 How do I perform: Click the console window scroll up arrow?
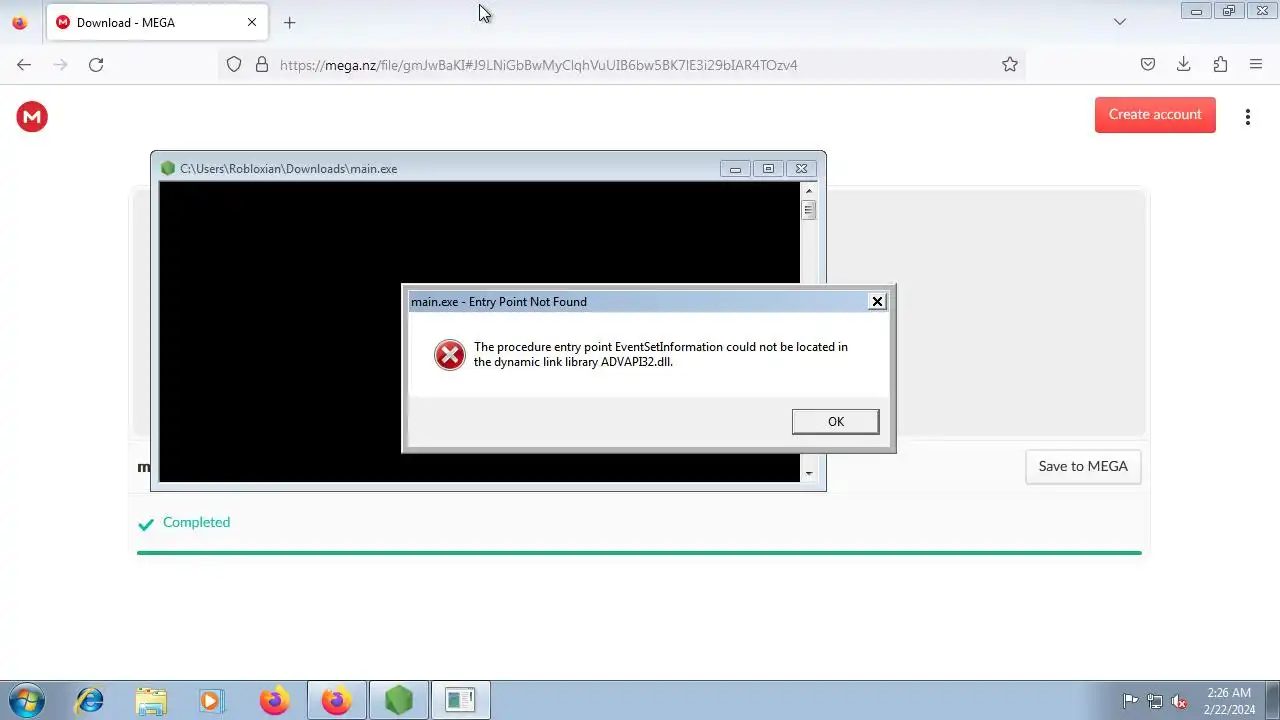click(809, 190)
